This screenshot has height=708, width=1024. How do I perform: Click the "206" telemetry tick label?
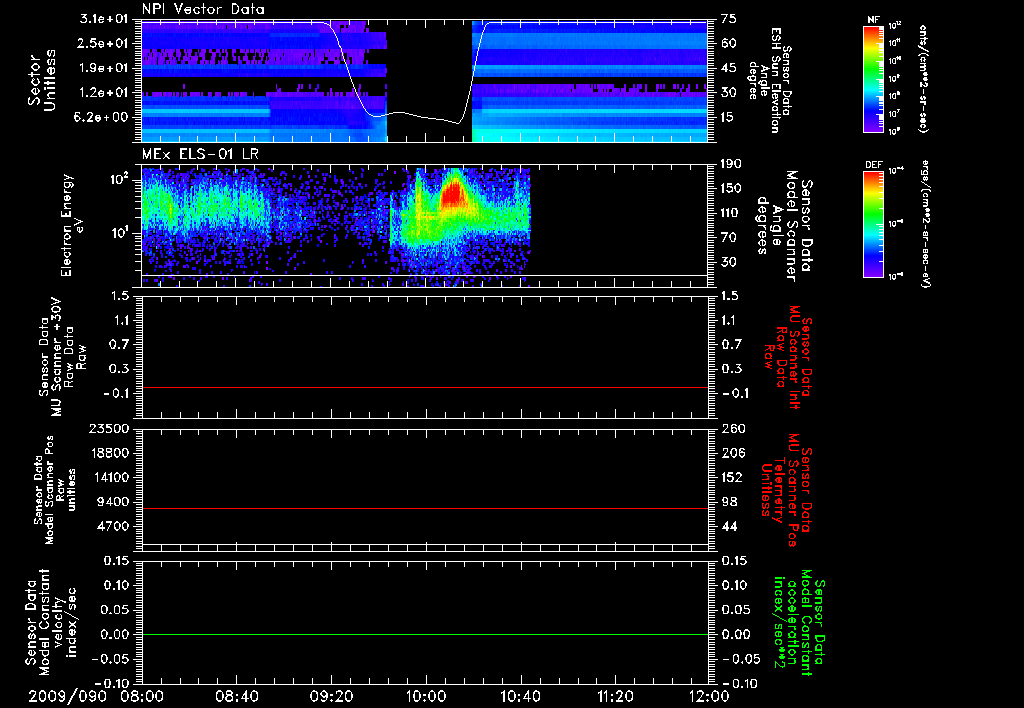click(732, 453)
